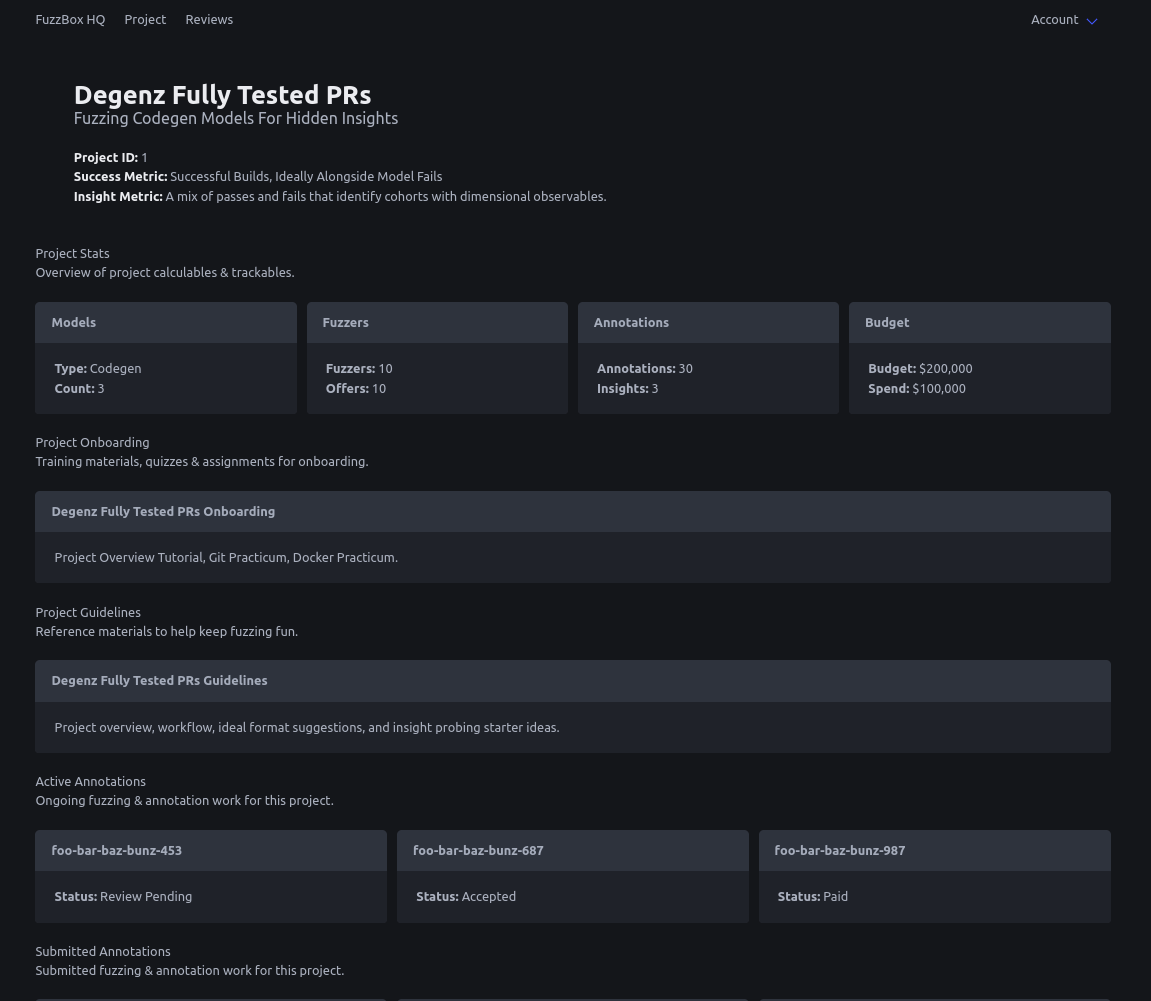Click the Review Pending status

pos(145,897)
